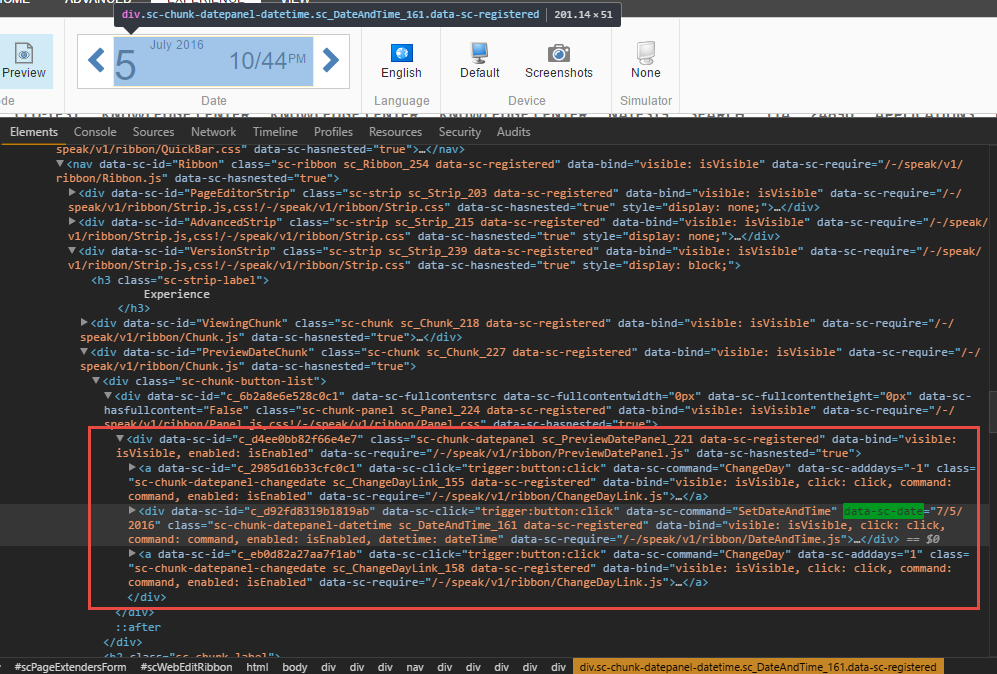997x674 pixels.
Task: Open the None simulator icon
Action: point(645,52)
